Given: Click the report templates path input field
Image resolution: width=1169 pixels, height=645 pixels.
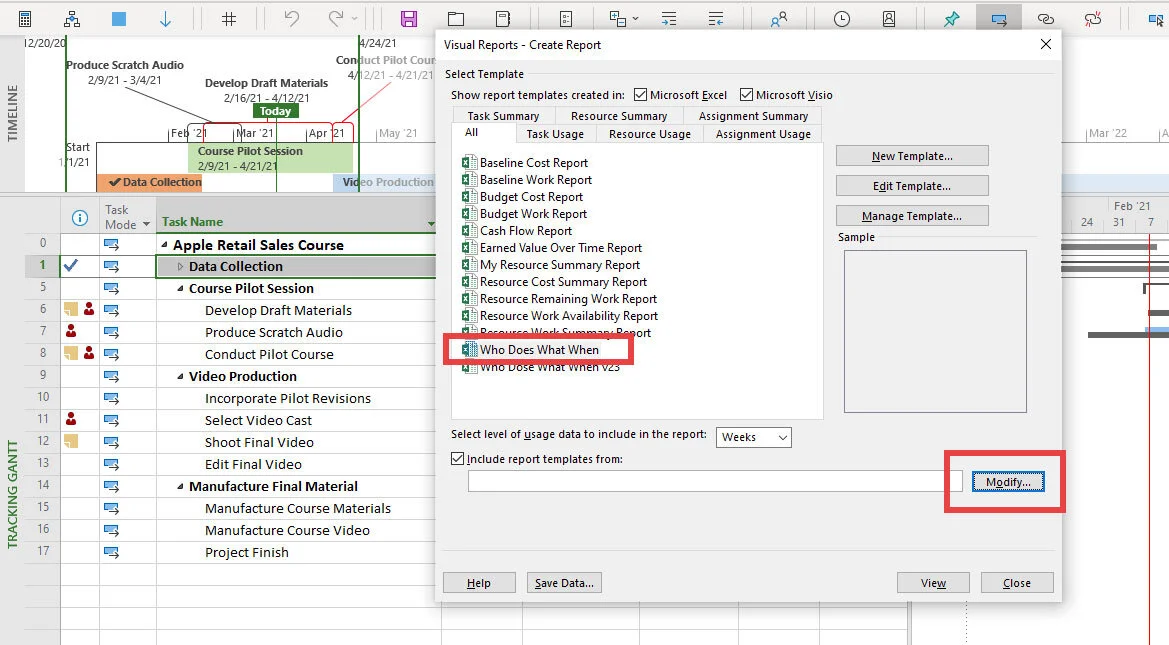Looking at the screenshot, I should pyautogui.click(x=716, y=481).
